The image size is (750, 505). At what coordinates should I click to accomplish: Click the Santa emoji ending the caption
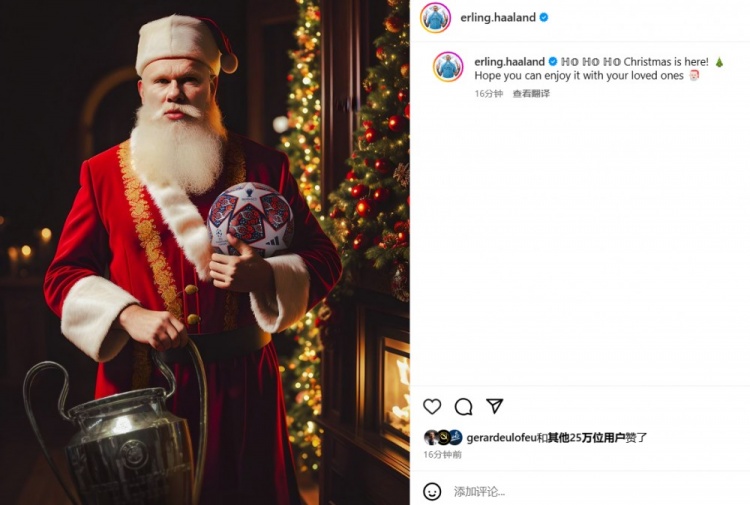694,76
